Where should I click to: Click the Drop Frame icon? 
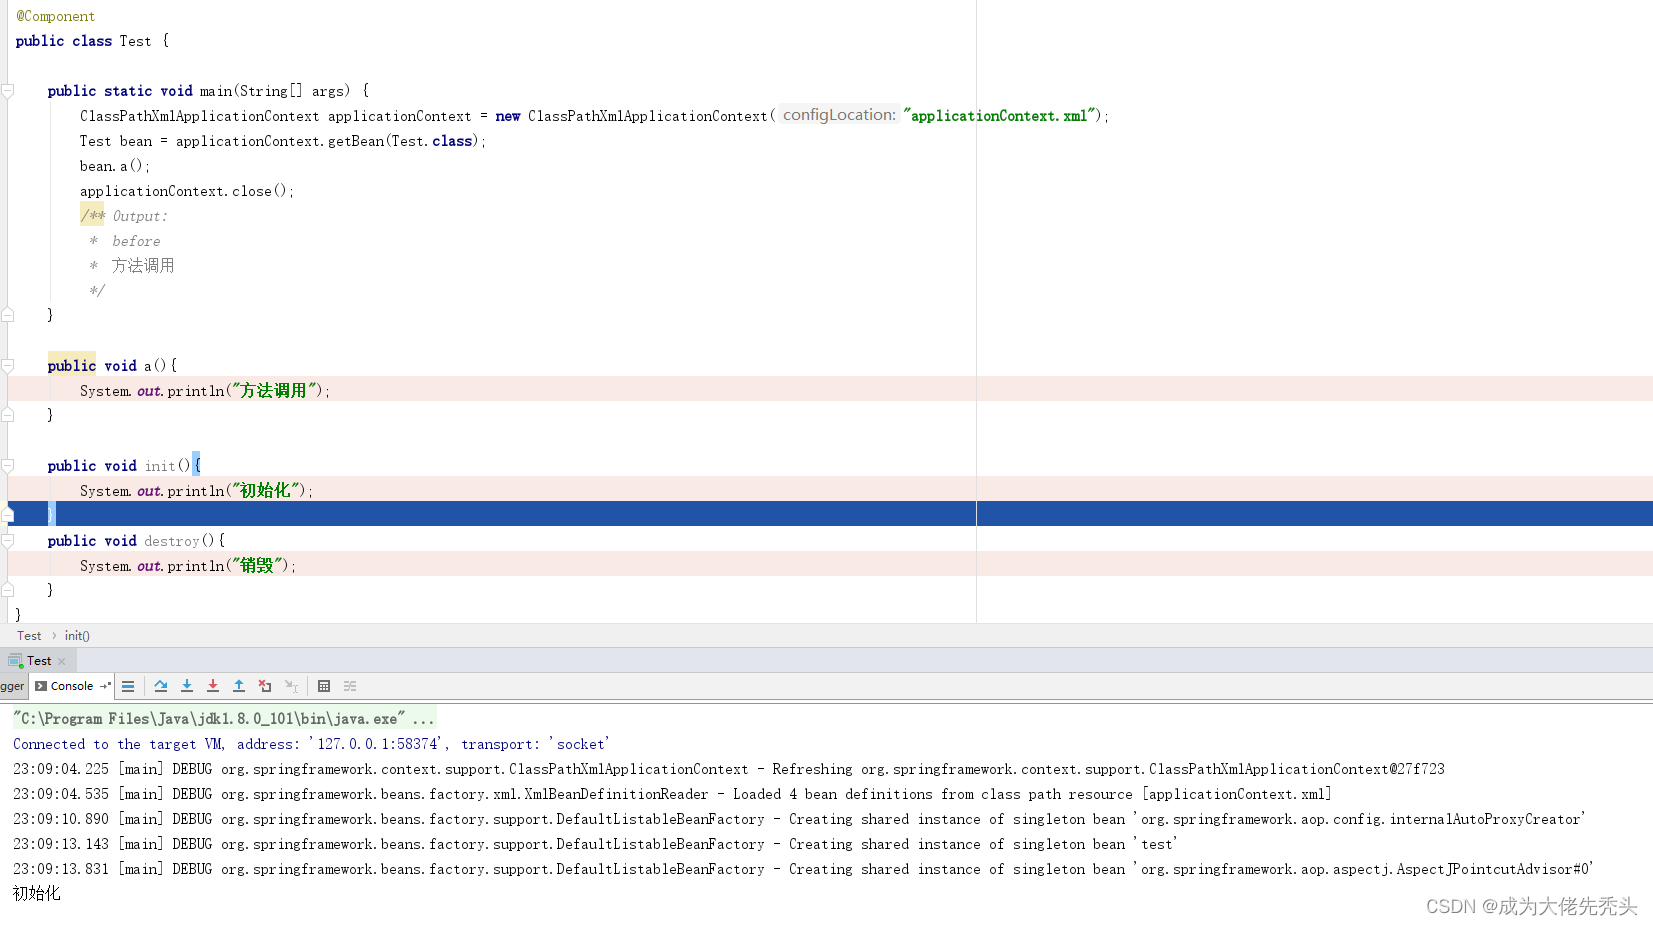point(265,686)
